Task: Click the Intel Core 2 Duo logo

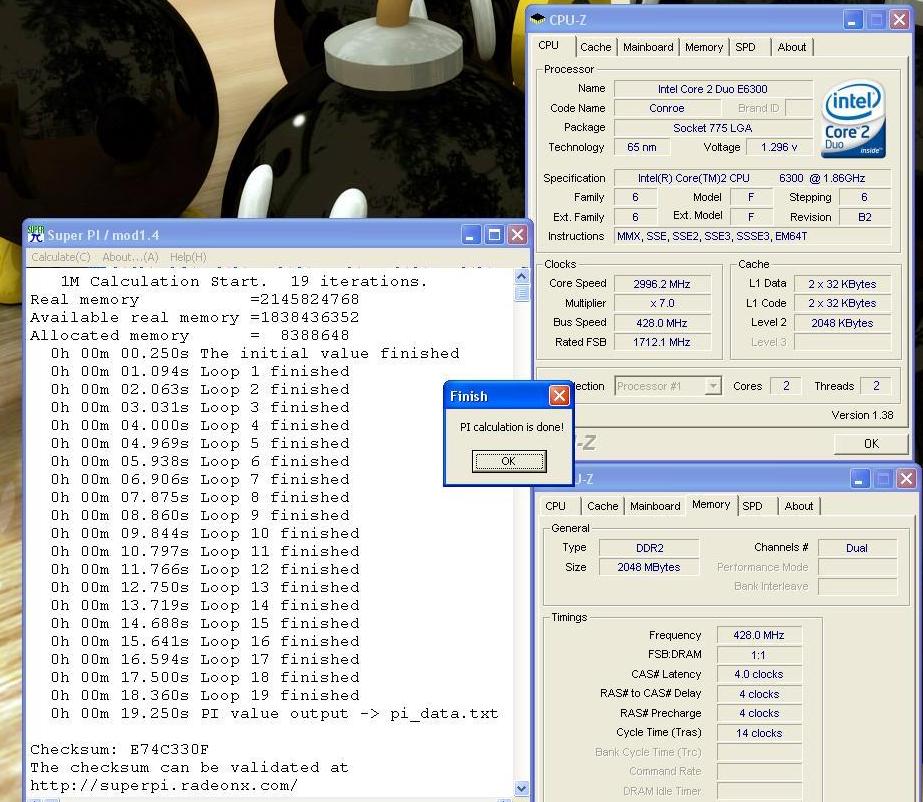Action: [854, 120]
